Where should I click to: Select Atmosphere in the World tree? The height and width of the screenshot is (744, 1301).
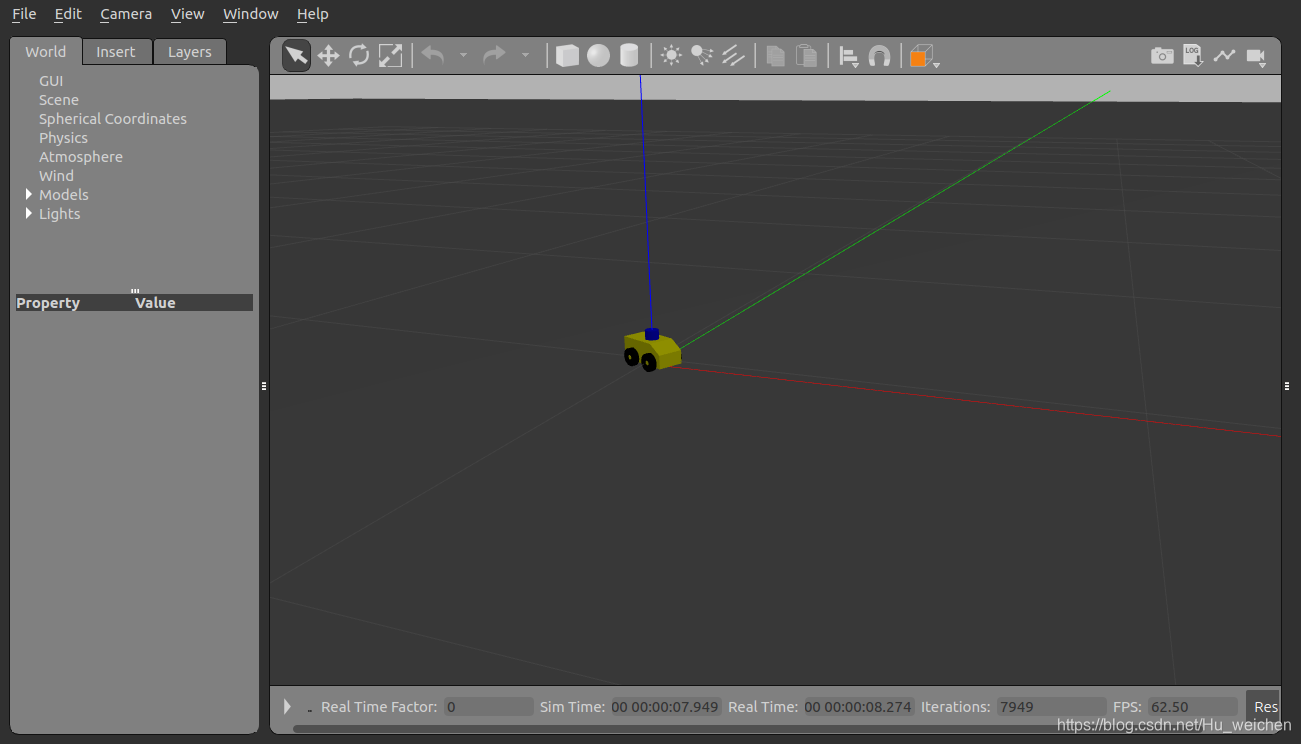coord(81,157)
